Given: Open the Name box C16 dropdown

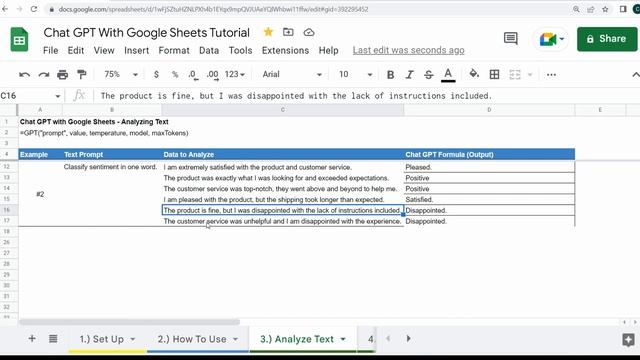Looking at the screenshot, I should [58, 96].
